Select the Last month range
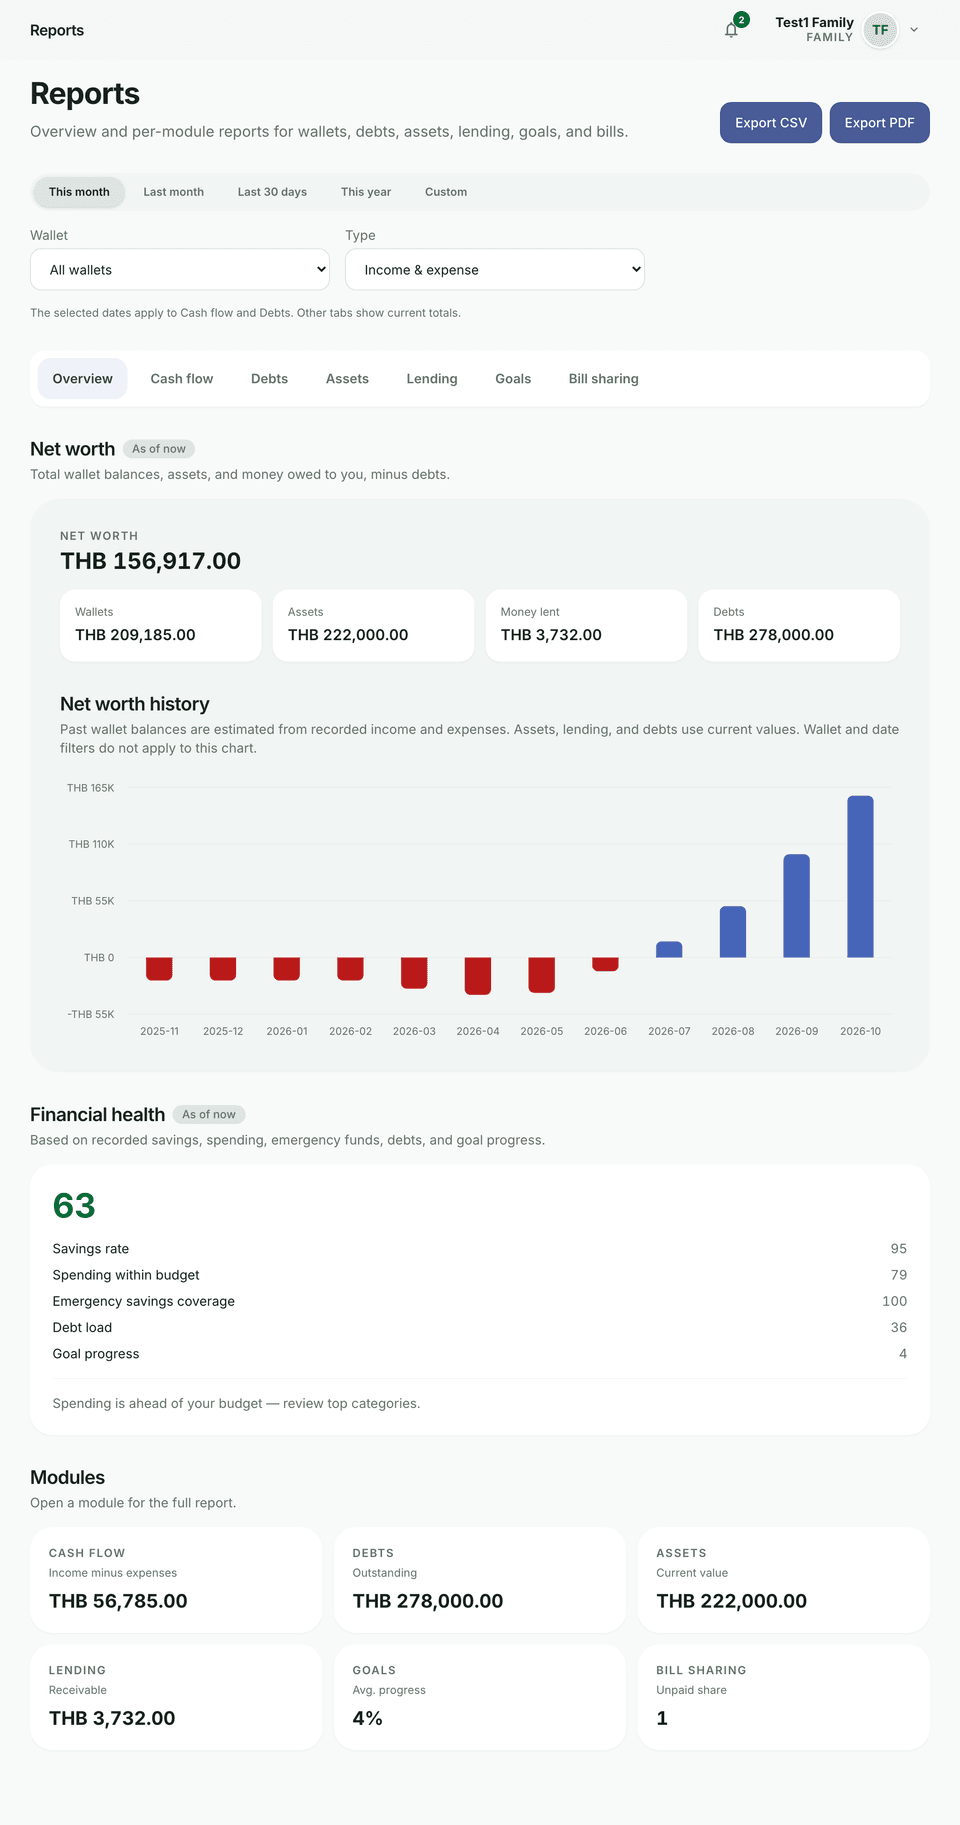The width and height of the screenshot is (960, 1825). [x=173, y=192]
